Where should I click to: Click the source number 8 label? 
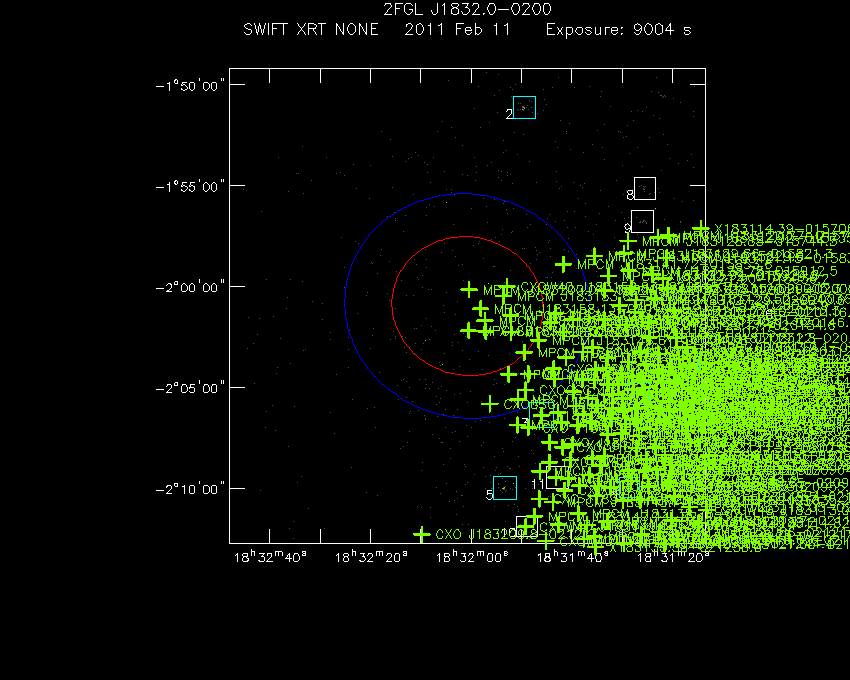[630, 195]
